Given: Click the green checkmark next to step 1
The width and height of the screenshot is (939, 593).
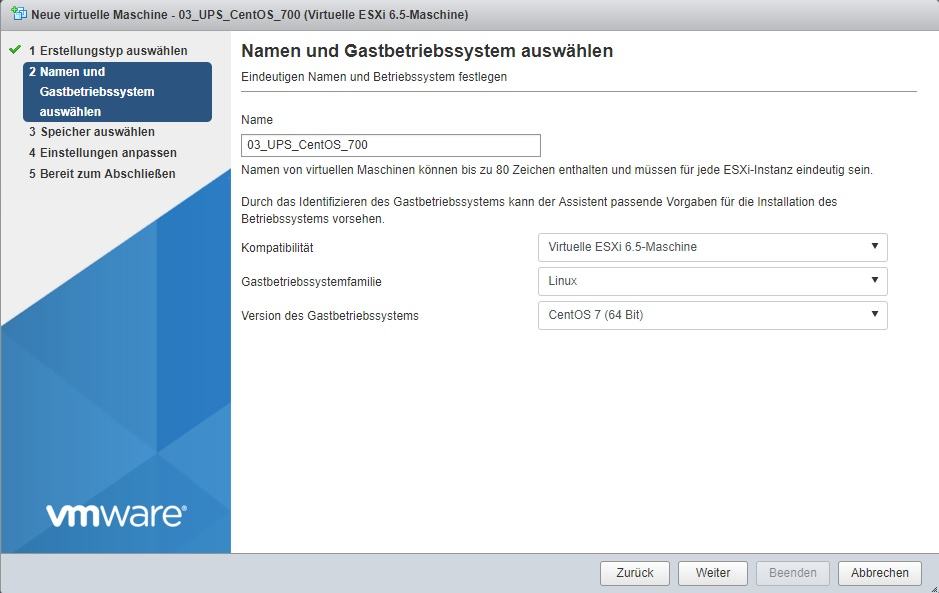Looking at the screenshot, I should tap(15, 50).
